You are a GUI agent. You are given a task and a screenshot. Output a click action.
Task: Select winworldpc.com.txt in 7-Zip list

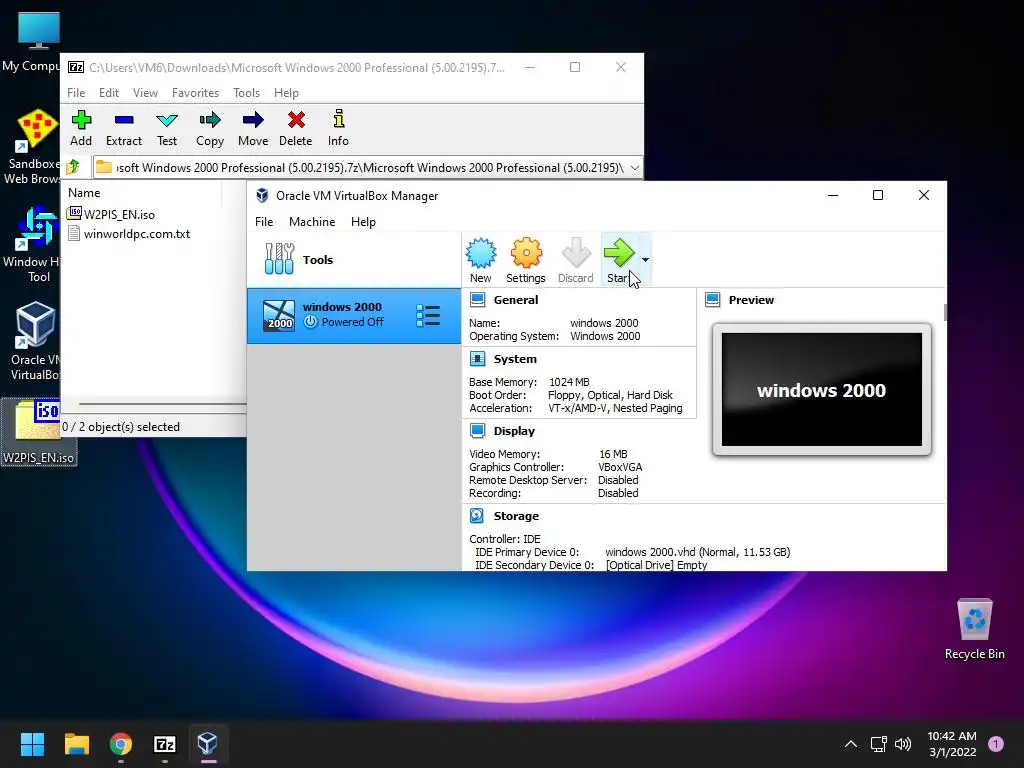click(x=129, y=234)
